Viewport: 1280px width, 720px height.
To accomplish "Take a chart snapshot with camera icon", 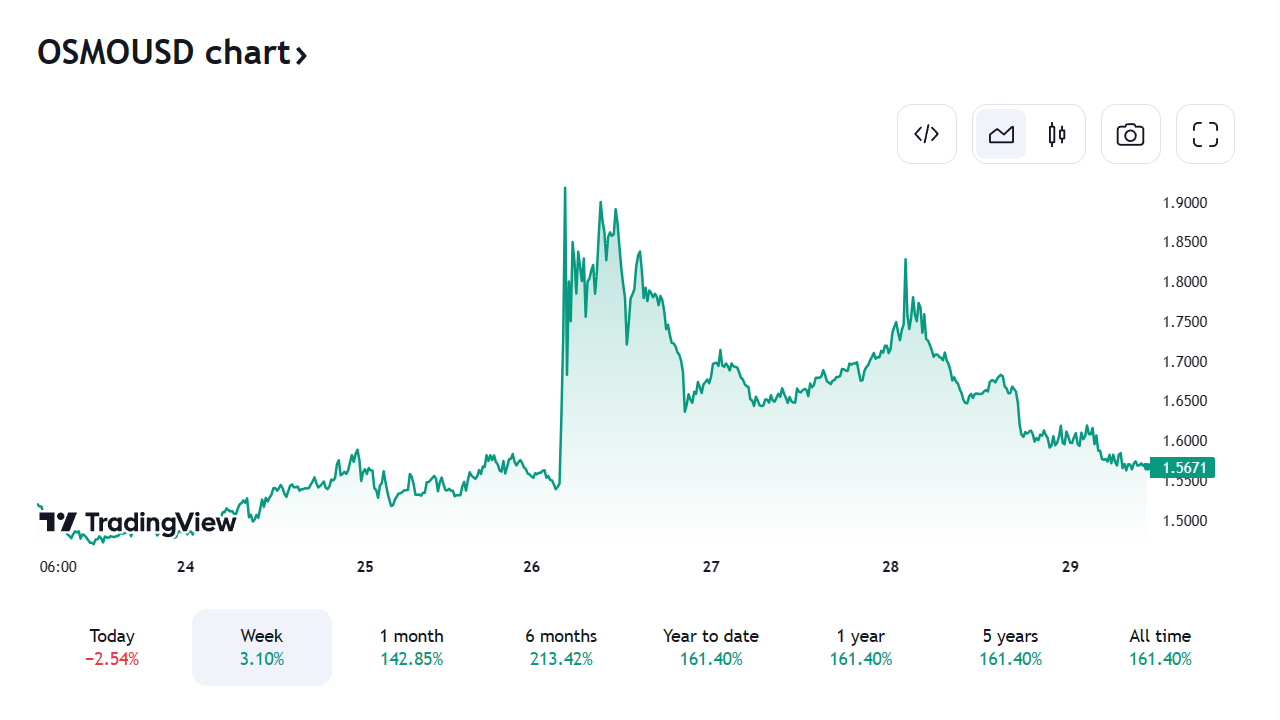I will tap(1130, 134).
